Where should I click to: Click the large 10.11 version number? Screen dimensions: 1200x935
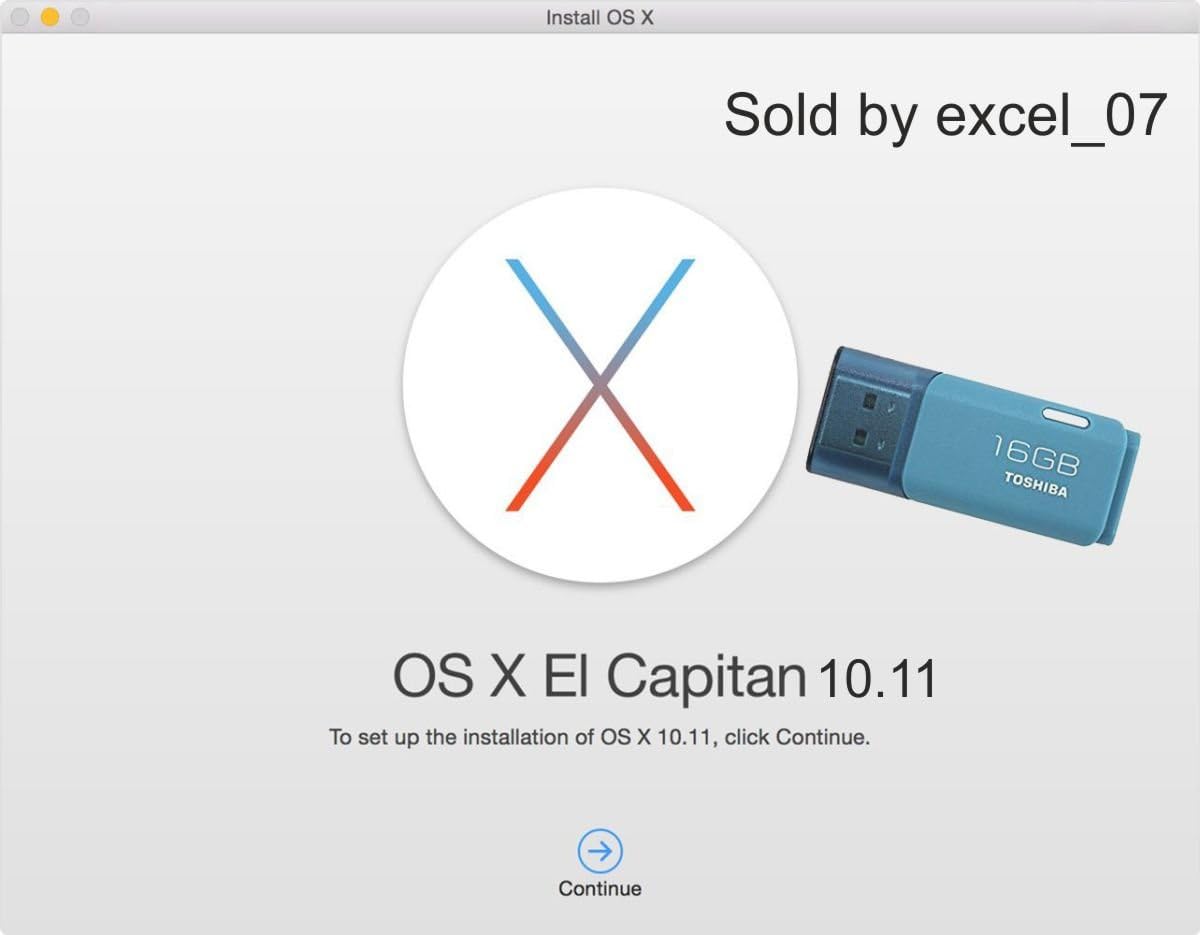coord(878,679)
